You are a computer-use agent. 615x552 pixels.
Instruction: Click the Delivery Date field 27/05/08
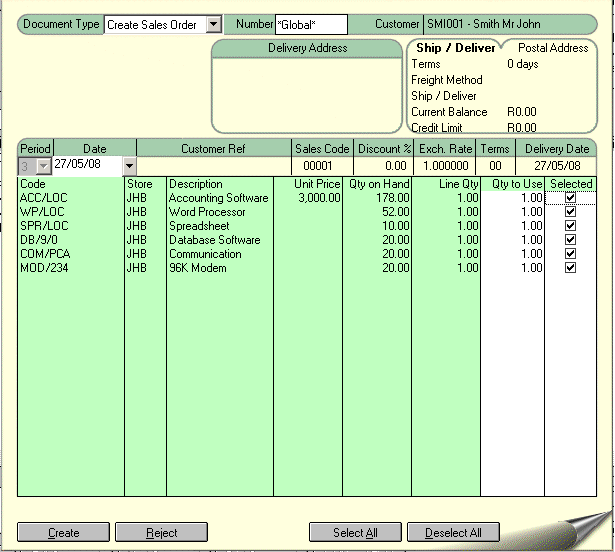coord(556,166)
